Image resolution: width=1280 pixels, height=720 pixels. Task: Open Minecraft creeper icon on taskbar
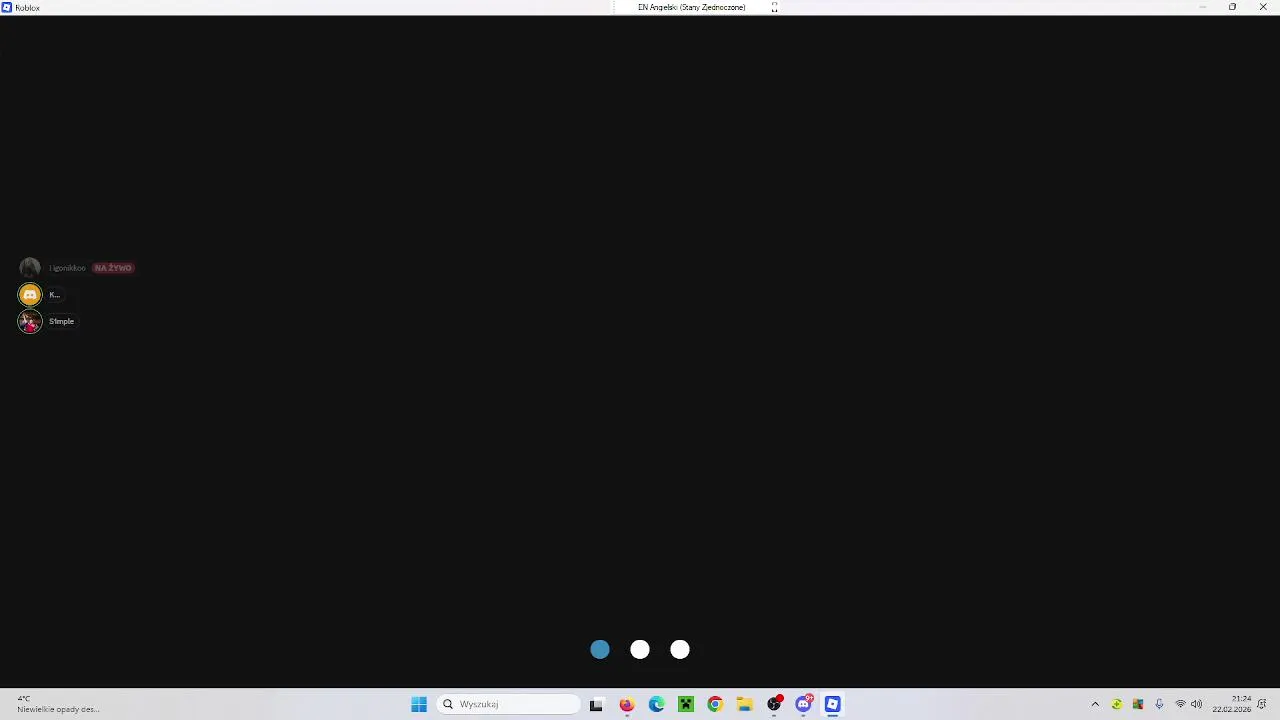pyautogui.click(x=686, y=704)
